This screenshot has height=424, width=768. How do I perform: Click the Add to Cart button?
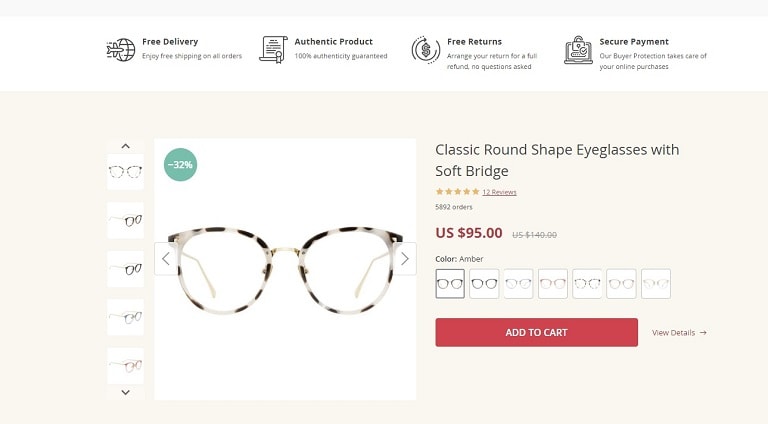click(536, 332)
